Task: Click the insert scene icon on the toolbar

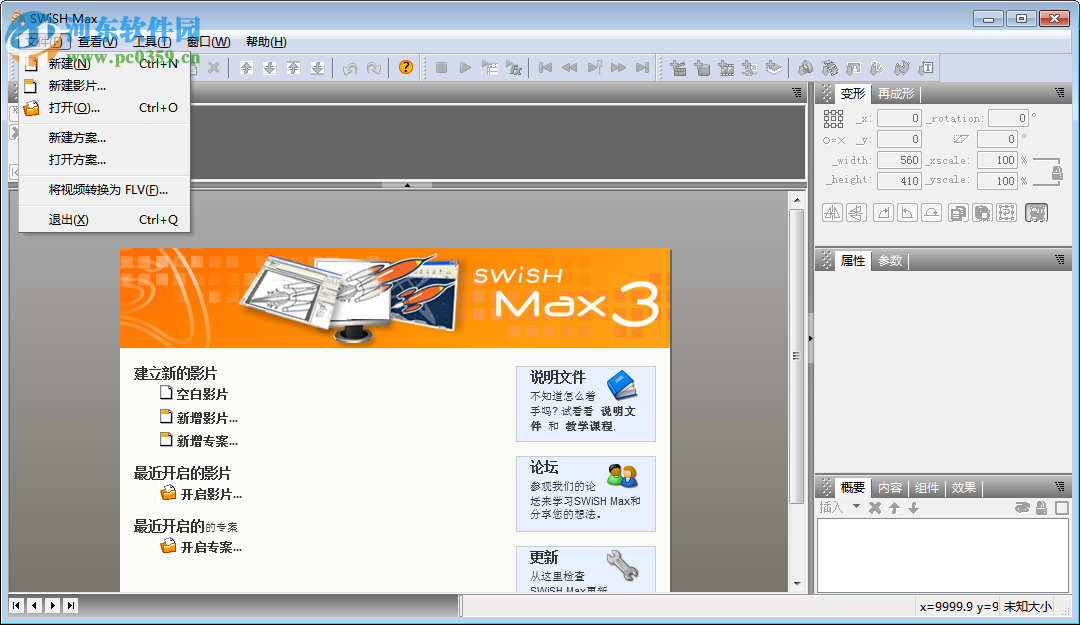Action: click(x=679, y=67)
